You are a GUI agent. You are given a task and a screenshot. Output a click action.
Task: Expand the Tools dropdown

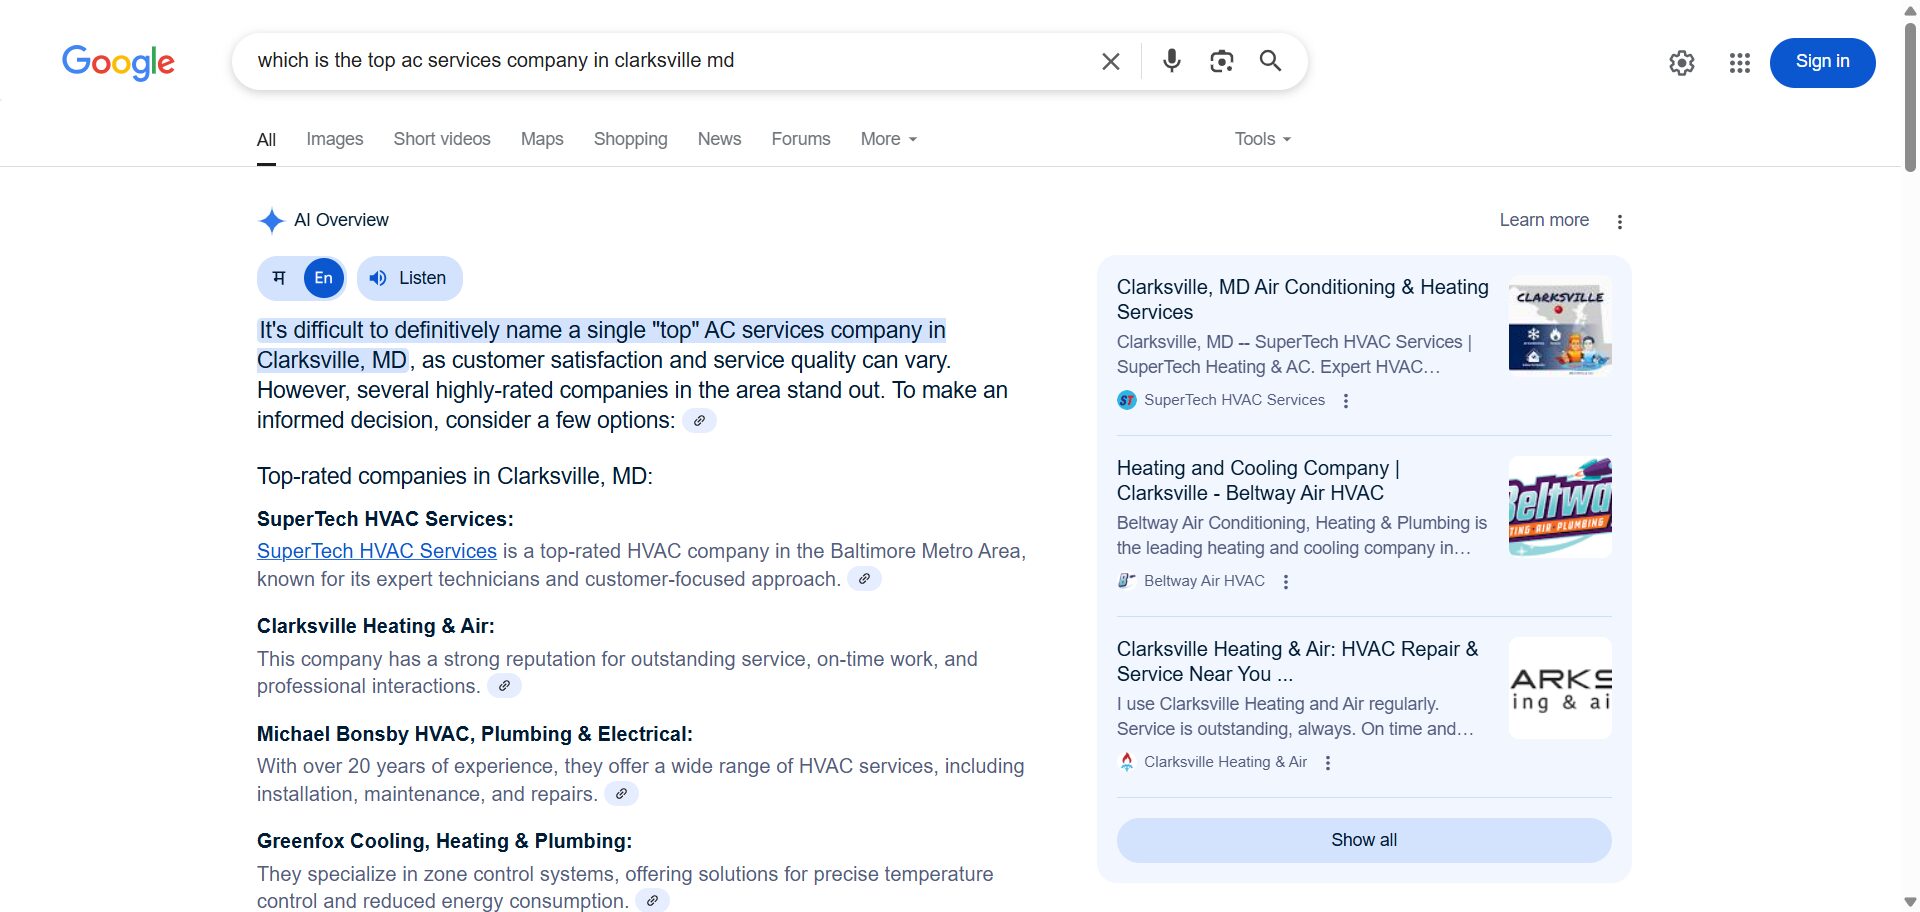click(x=1263, y=140)
